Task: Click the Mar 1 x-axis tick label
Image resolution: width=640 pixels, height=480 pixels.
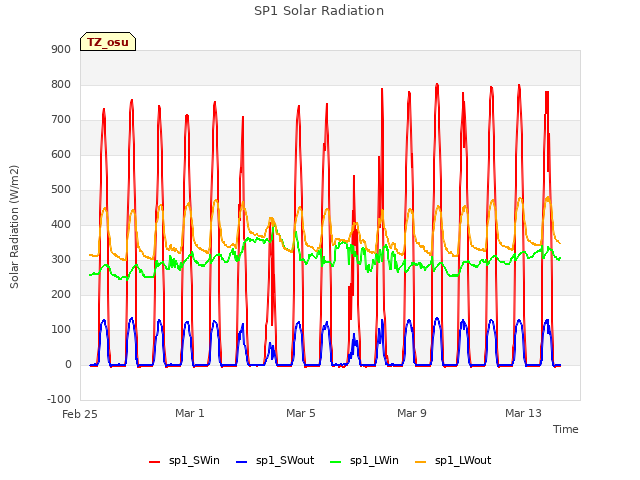Action: pos(190,413)
